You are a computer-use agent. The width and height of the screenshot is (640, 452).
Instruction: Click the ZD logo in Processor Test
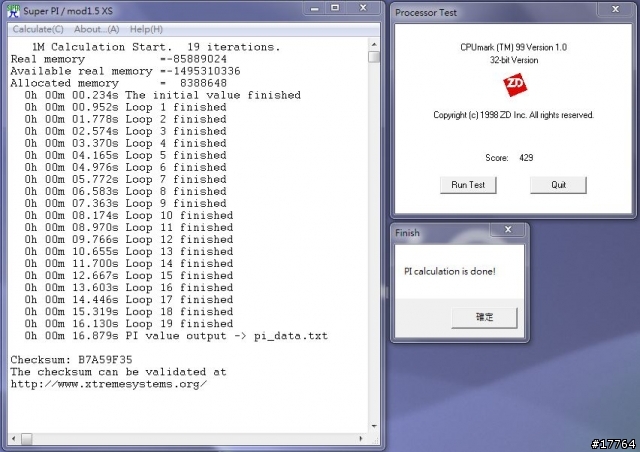(515, 85)
